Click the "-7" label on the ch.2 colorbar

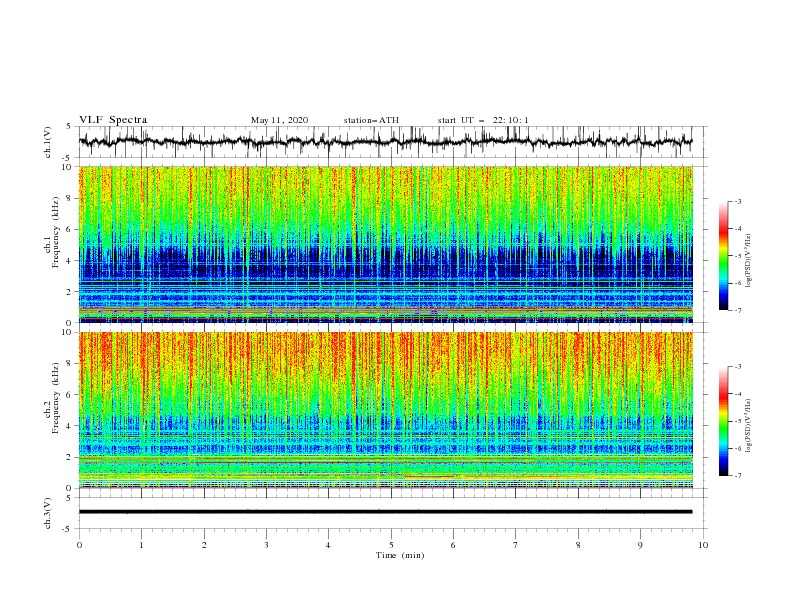pyautogui.click(x=737, y=475)
